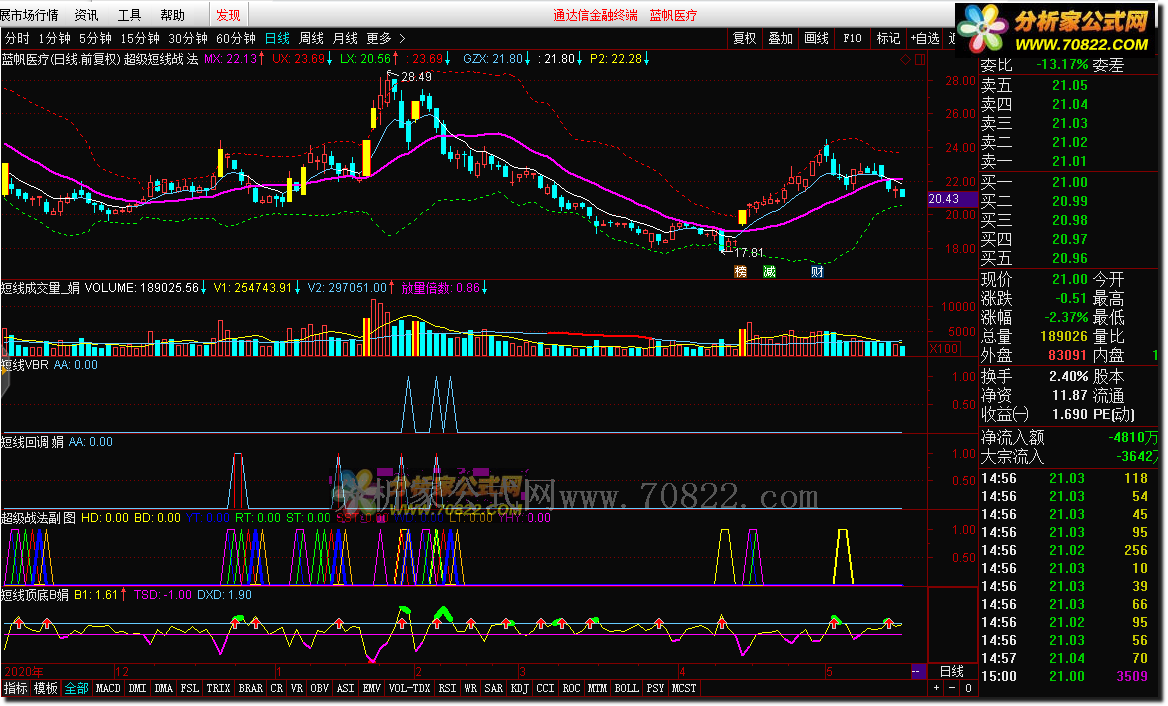The width and height of the screenshot is (1168, 706).
Task: Select the DMI indicator
Action: [x=138, y=688]
